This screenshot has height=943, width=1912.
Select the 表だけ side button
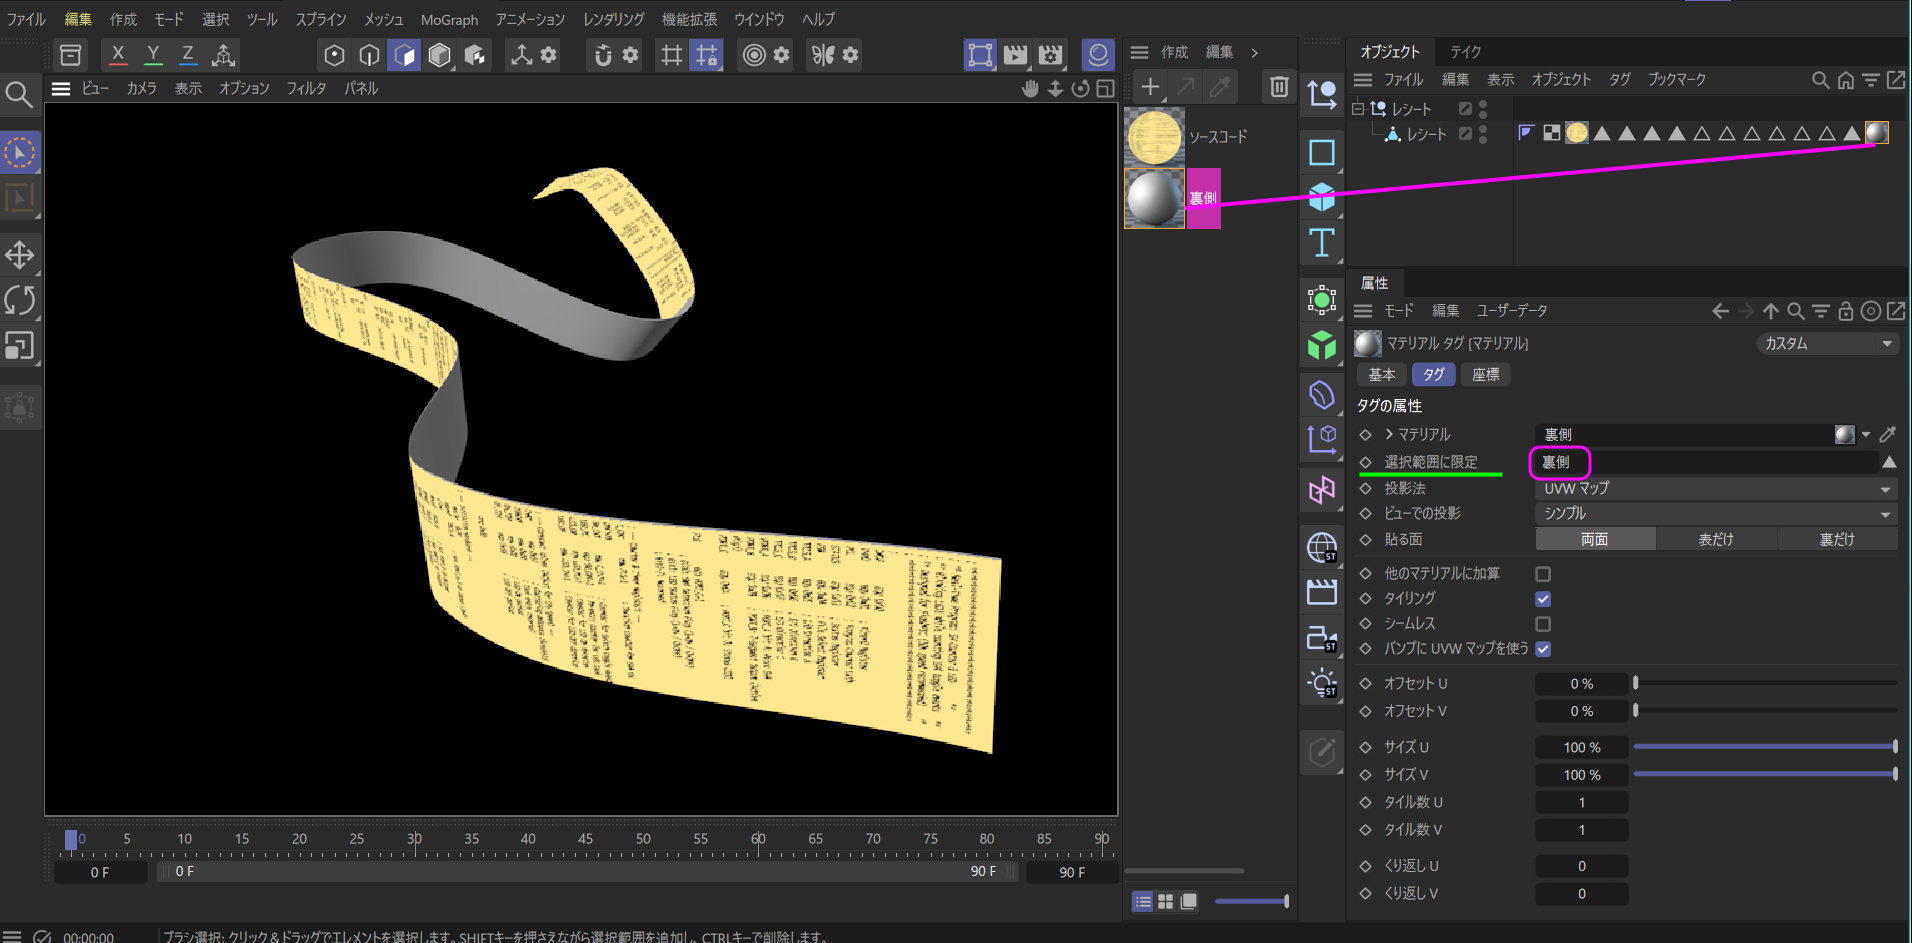[x=1716, y=539]
